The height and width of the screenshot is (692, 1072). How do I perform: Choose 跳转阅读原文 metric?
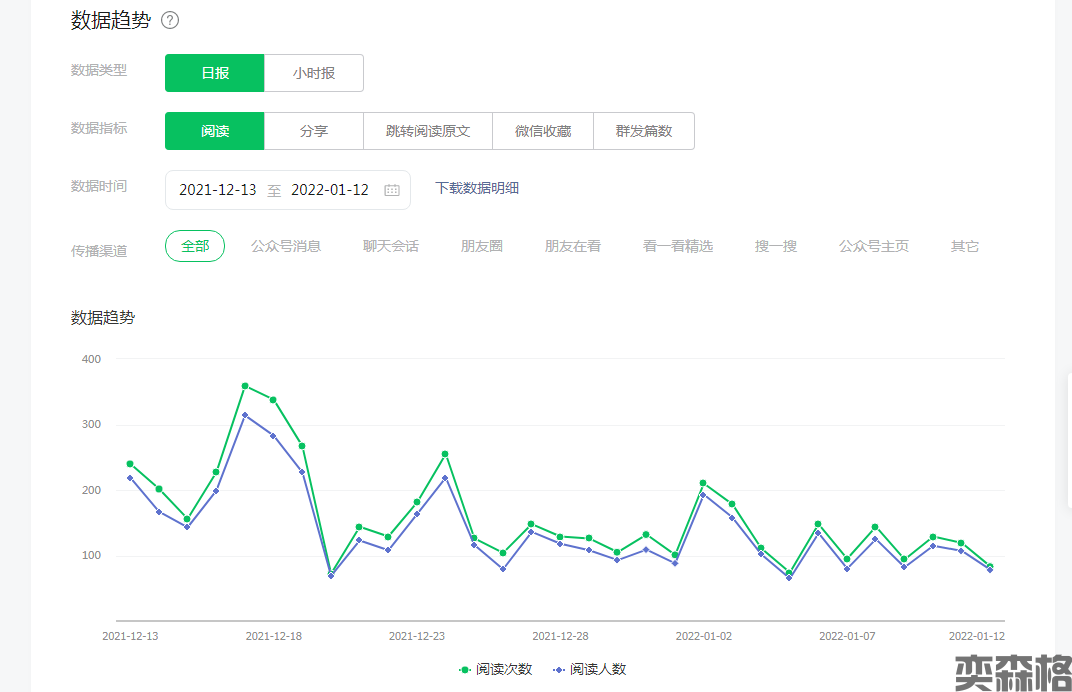(x=428, y=131)
